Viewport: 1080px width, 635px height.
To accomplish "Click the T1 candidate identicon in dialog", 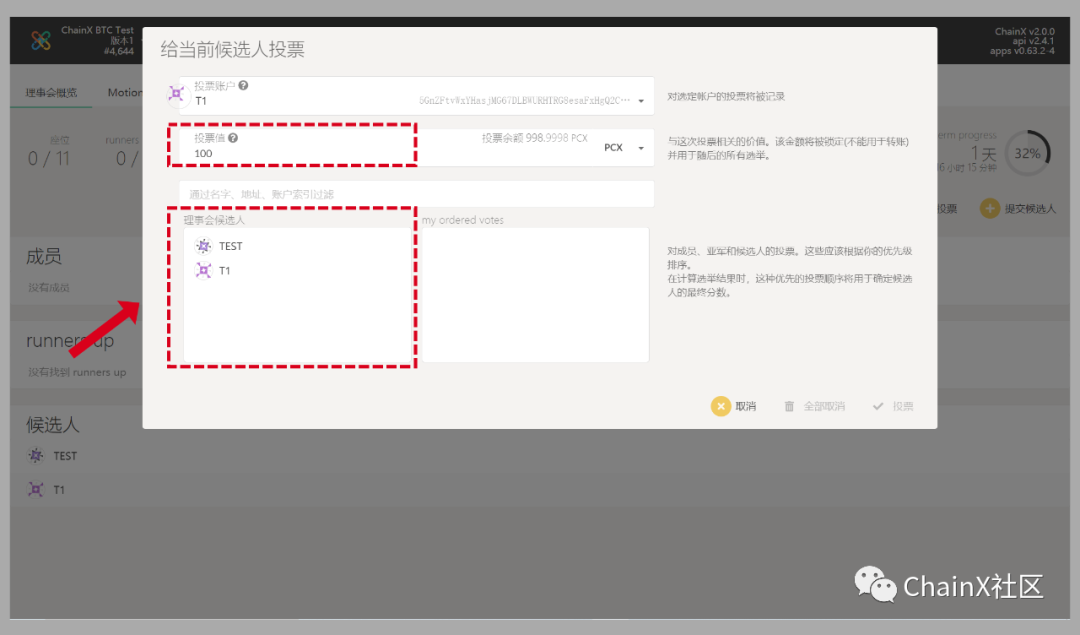I will [203, 271].
